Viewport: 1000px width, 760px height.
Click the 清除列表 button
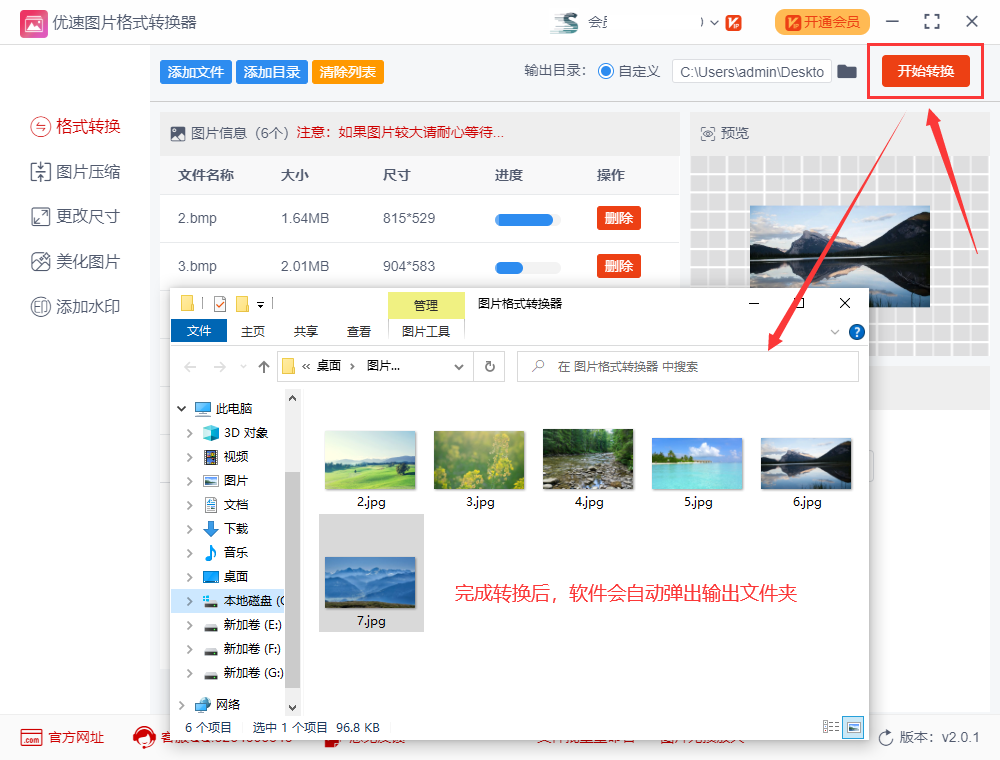348,72
